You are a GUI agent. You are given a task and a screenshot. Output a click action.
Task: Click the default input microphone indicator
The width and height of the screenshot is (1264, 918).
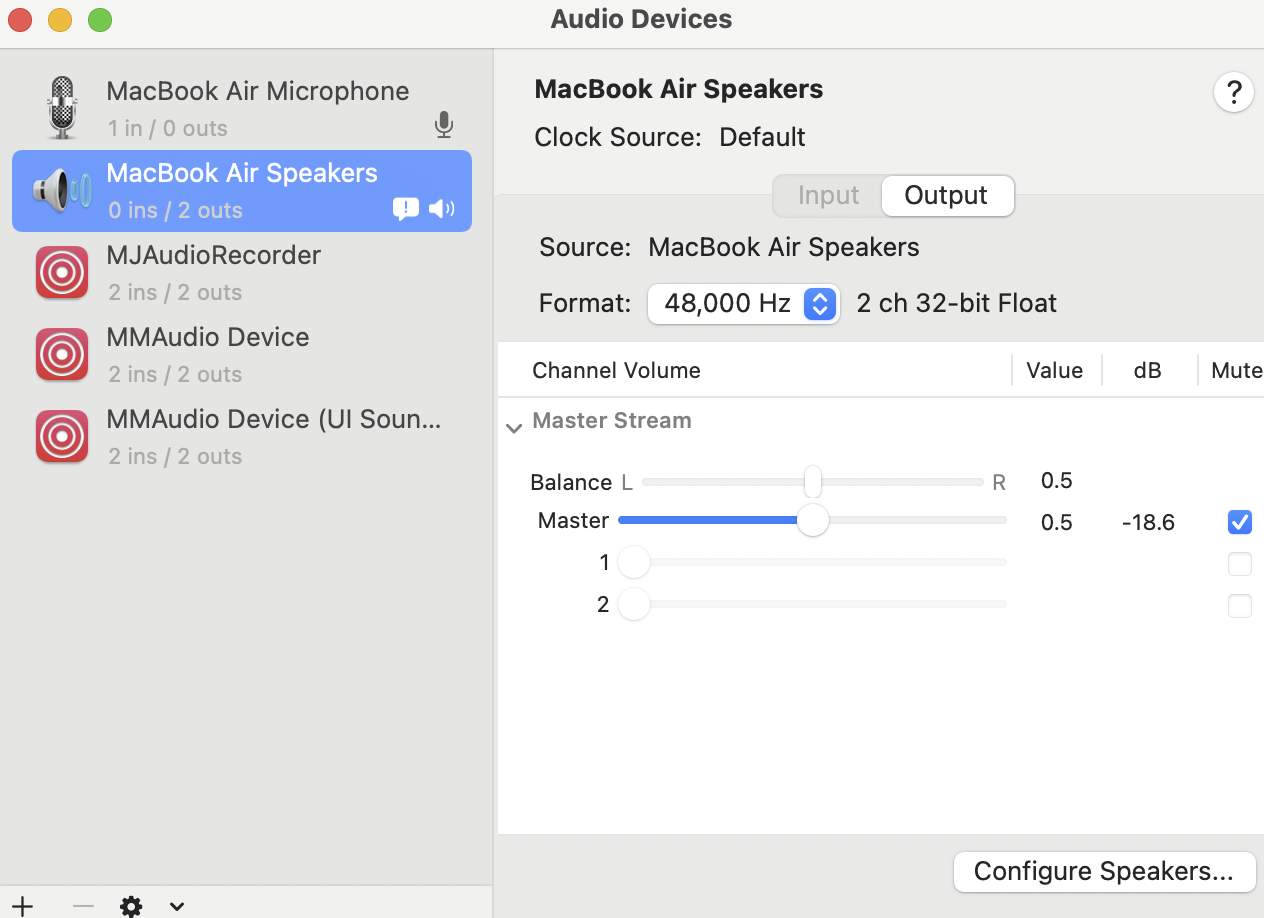point(444,125)
